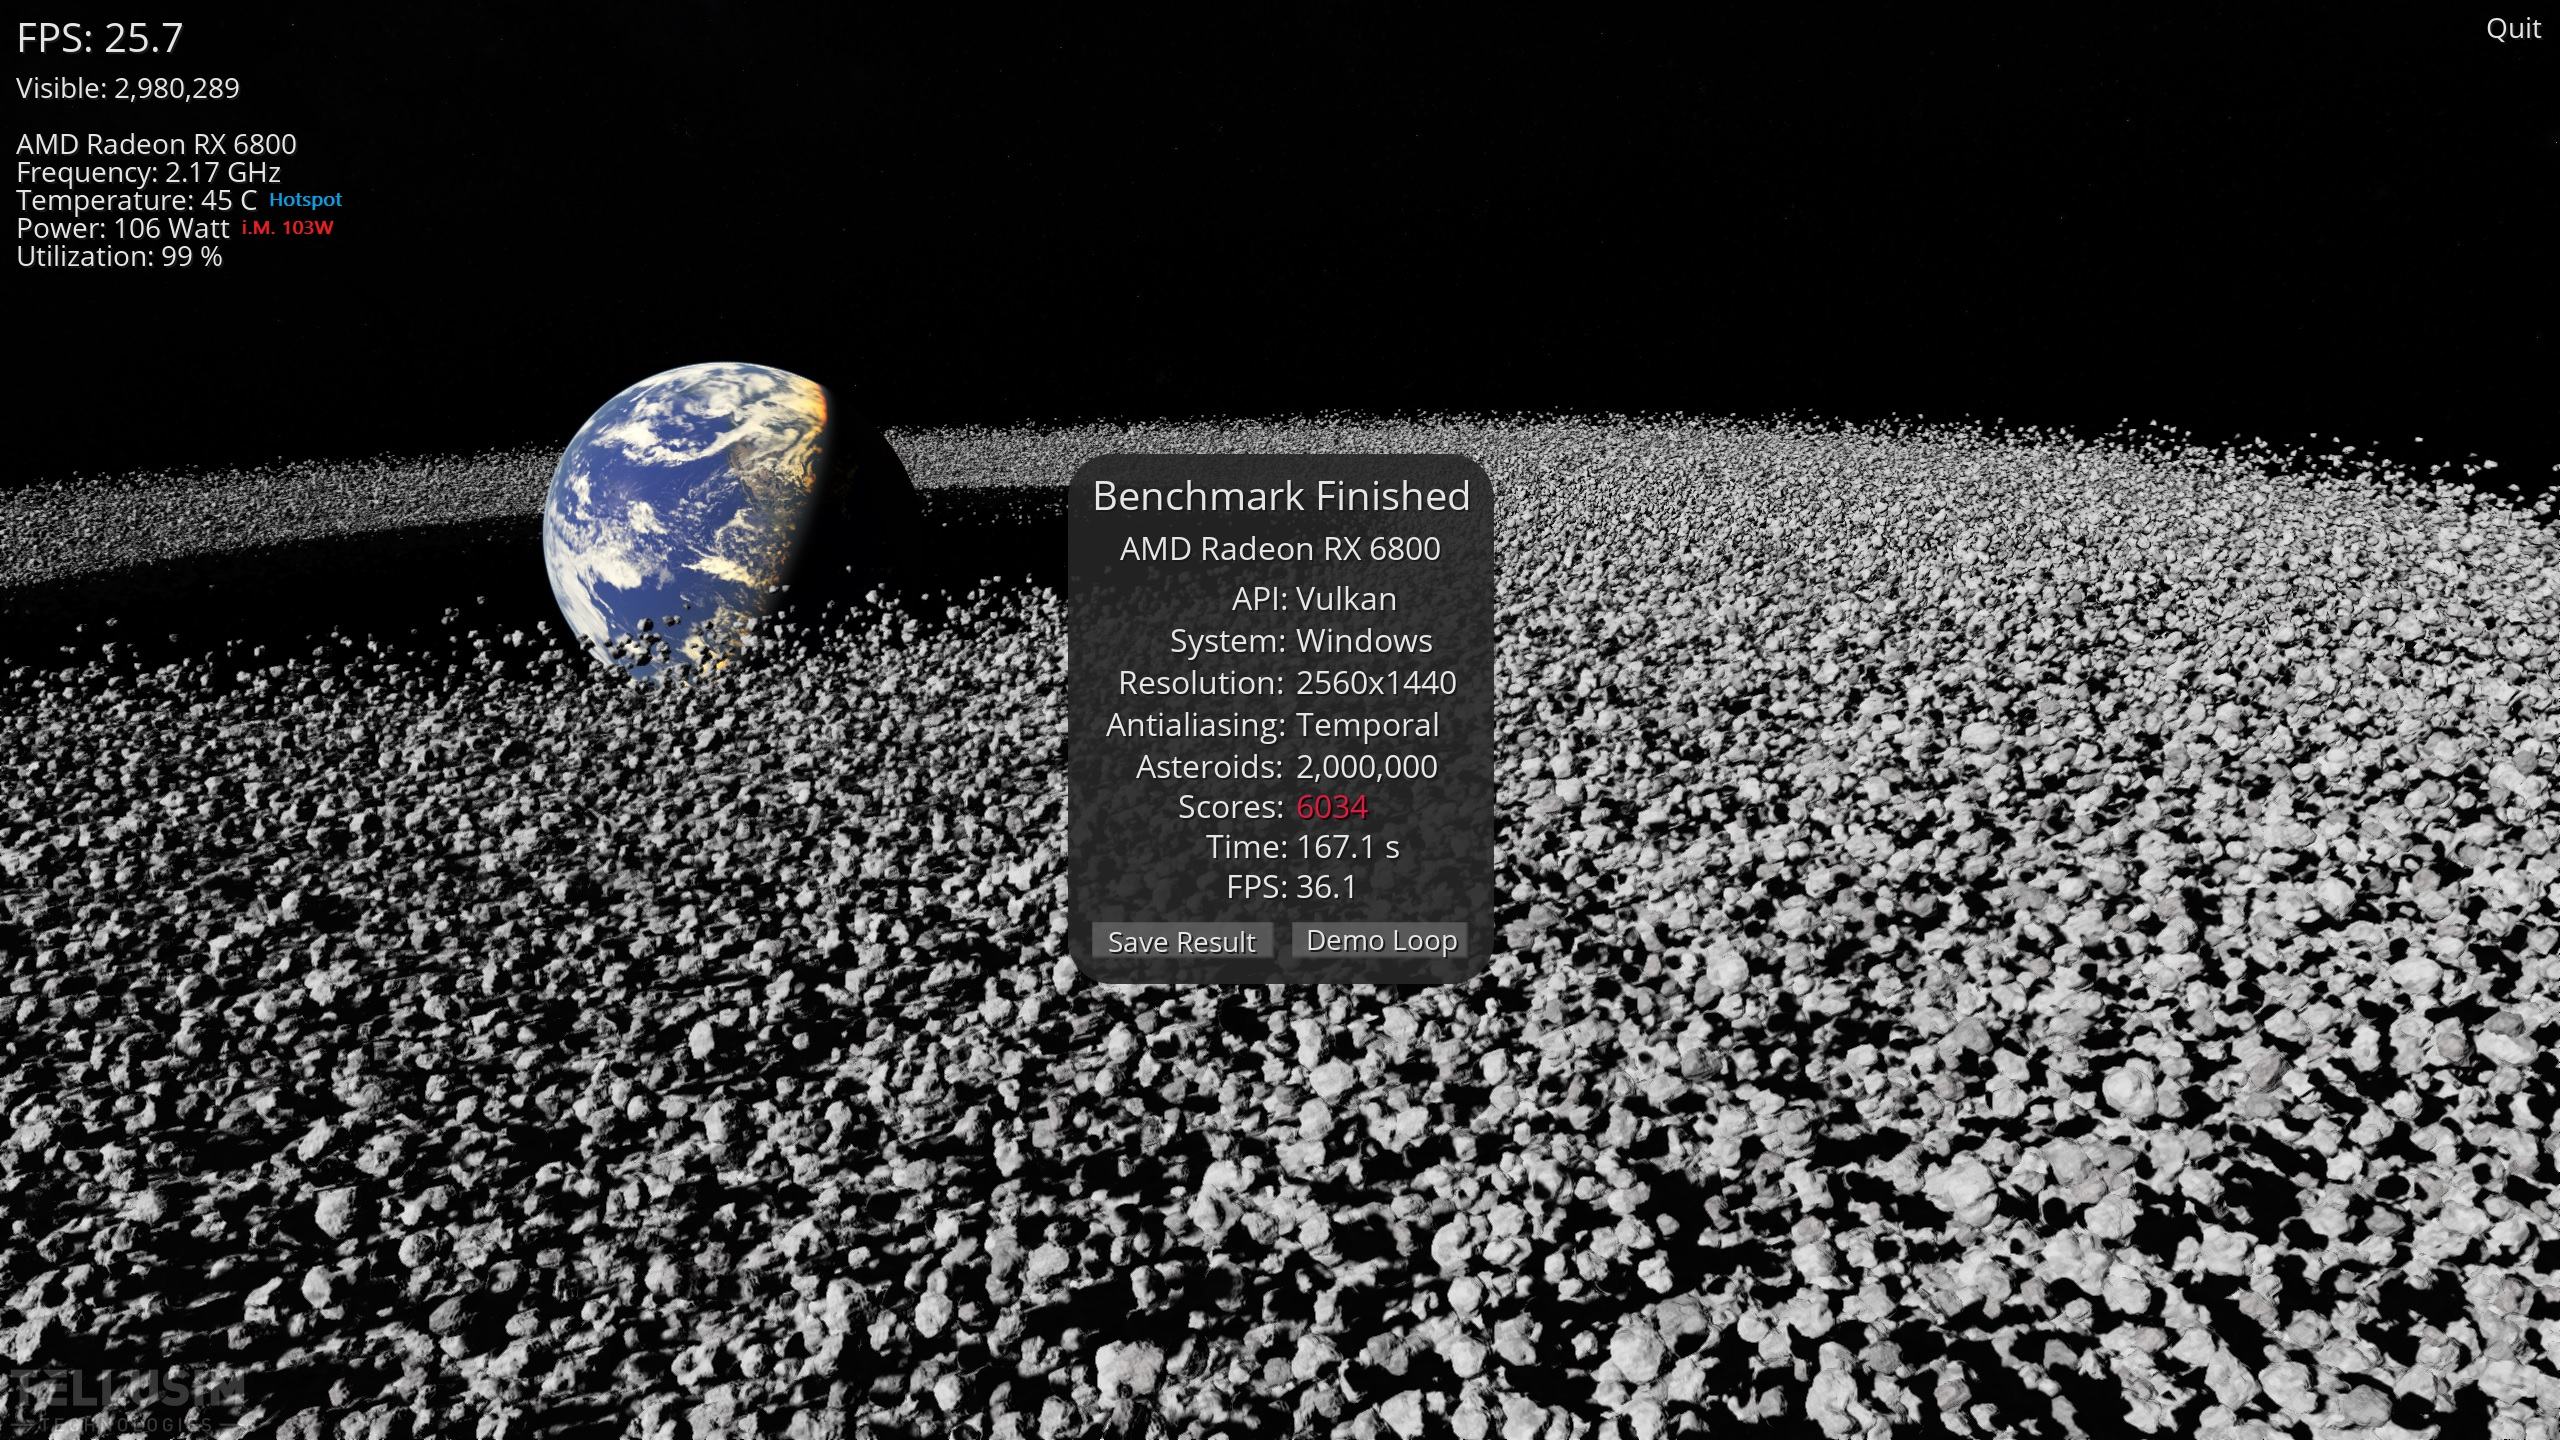
Task: Click the Visible: 2,980,289 readout
Action: click(128, 88)
